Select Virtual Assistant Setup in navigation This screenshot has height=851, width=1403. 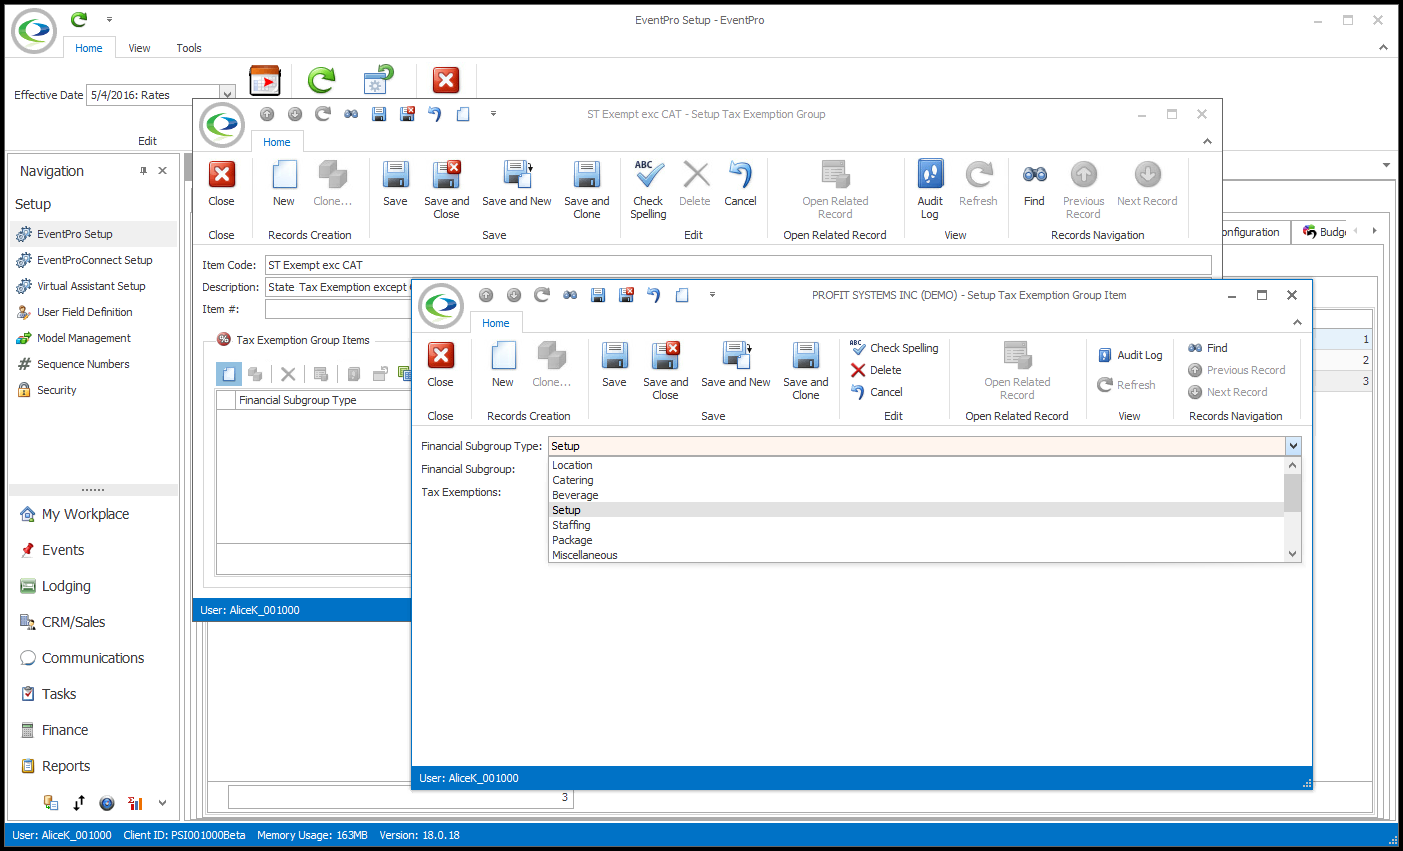[91, 286]
